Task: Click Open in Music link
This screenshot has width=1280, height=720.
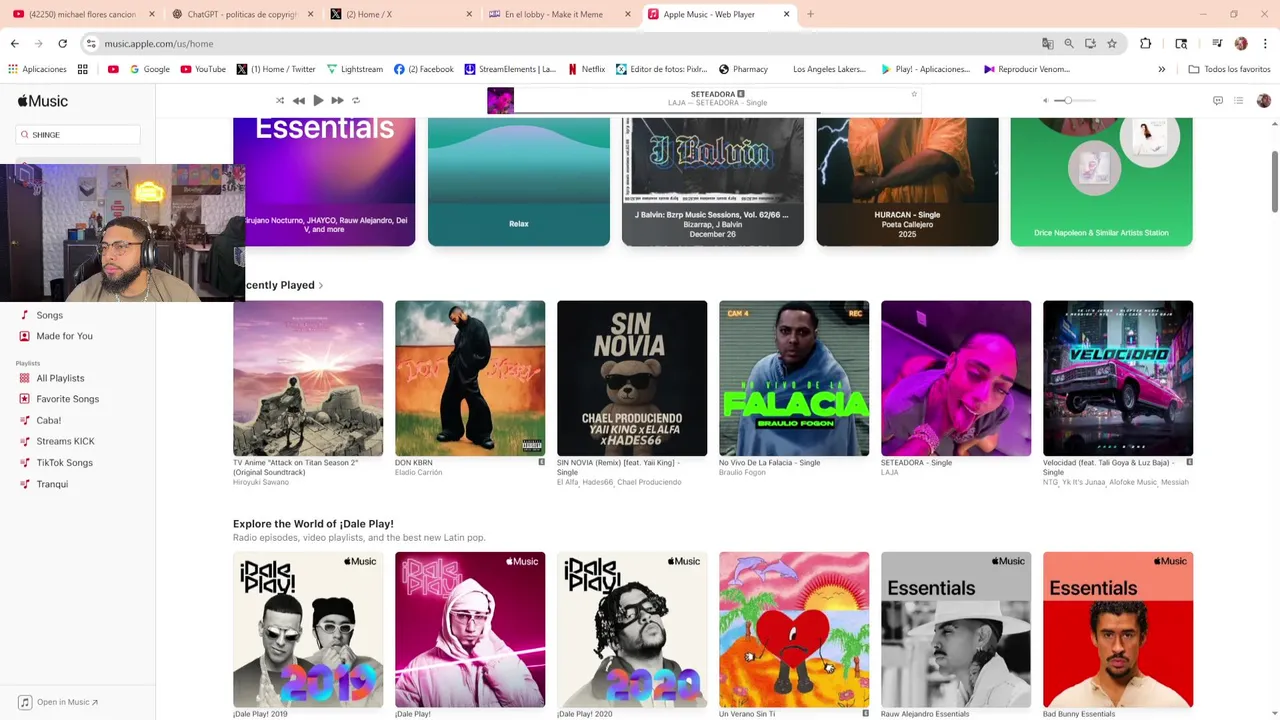Action: click(59, 702)
